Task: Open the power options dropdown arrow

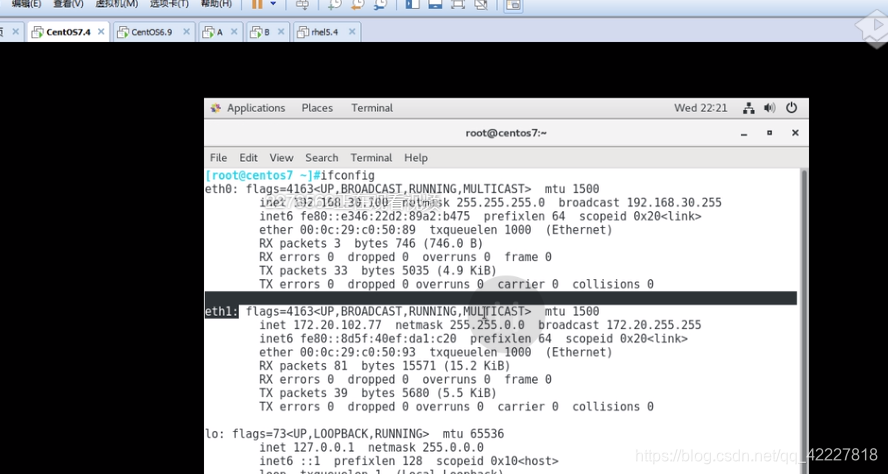Action: (x=273, y=4)
